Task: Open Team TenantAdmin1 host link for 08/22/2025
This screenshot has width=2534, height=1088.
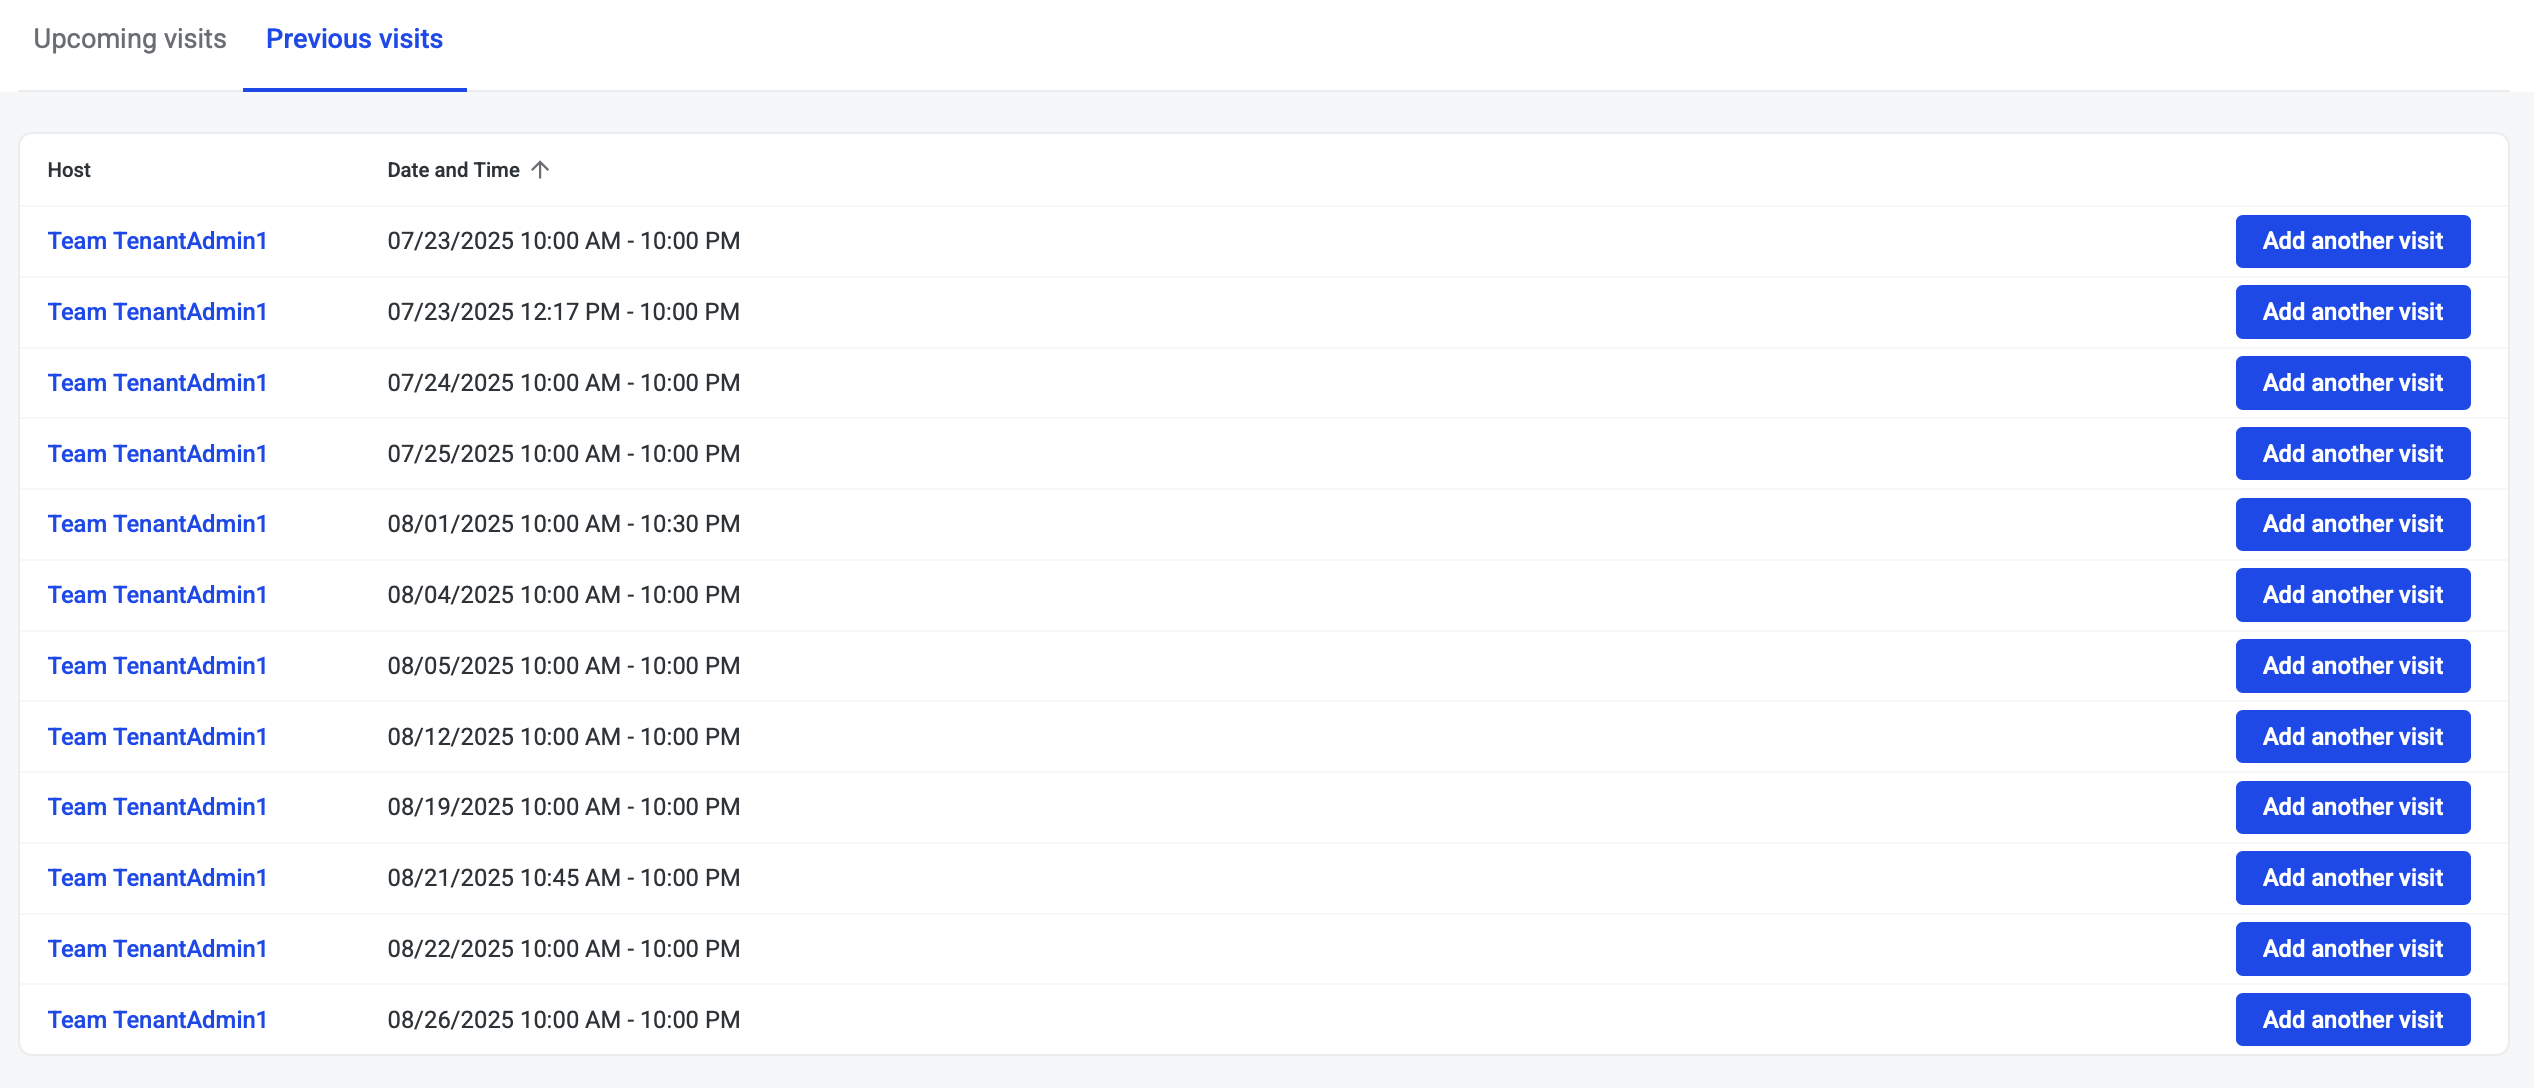Action: click(x=157, y=949)
